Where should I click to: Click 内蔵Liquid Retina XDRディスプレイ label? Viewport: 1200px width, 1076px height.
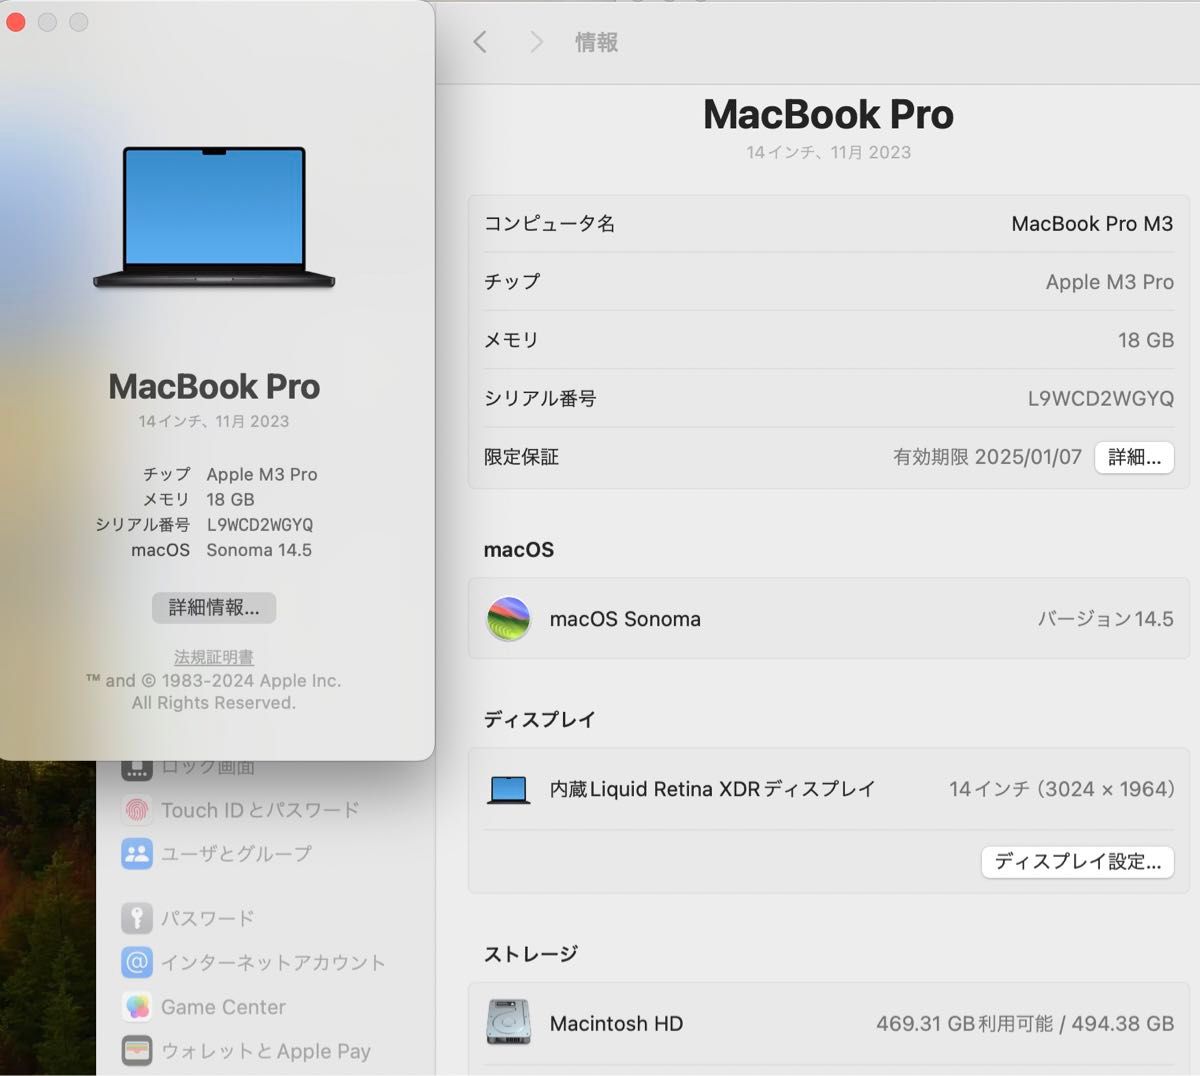pos(712,789)
